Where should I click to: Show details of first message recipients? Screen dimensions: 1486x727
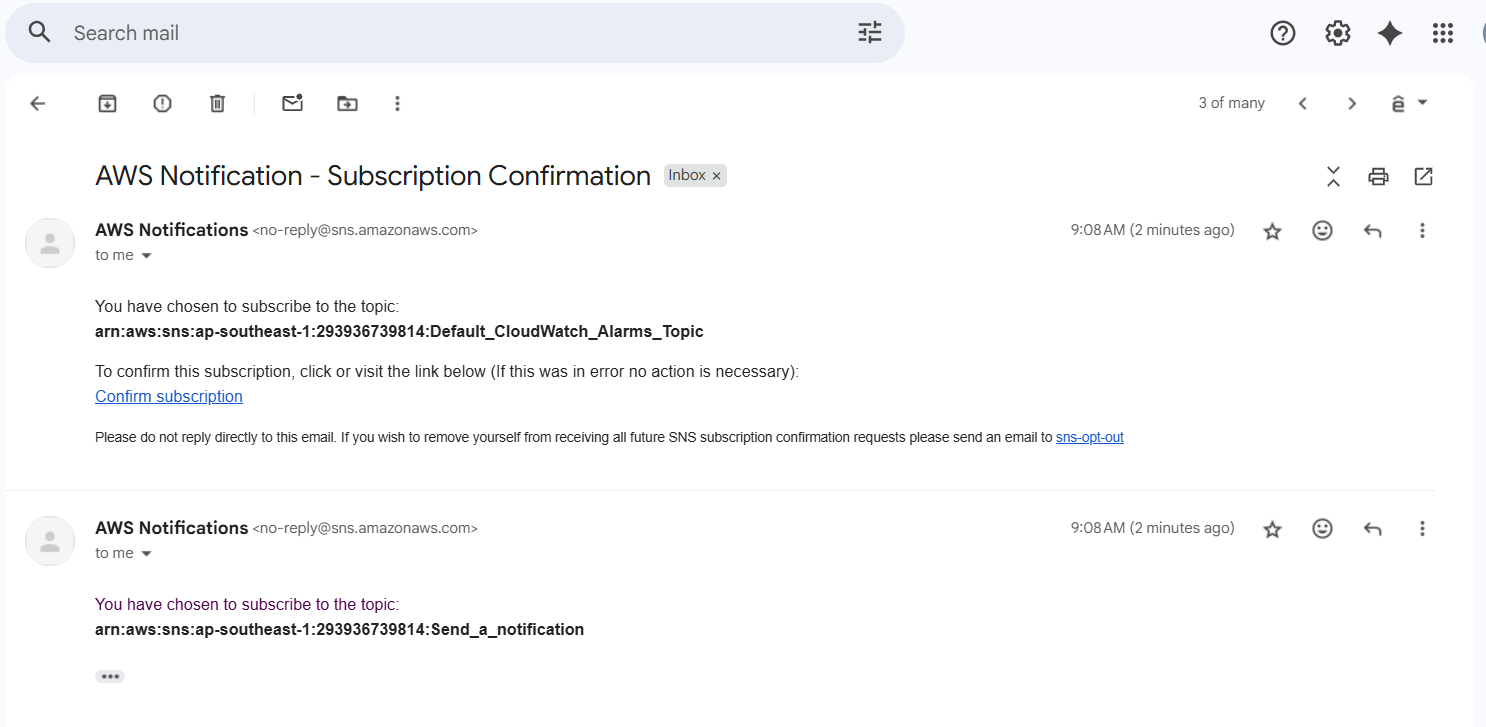pyautogui.click(x=146, y=256)
